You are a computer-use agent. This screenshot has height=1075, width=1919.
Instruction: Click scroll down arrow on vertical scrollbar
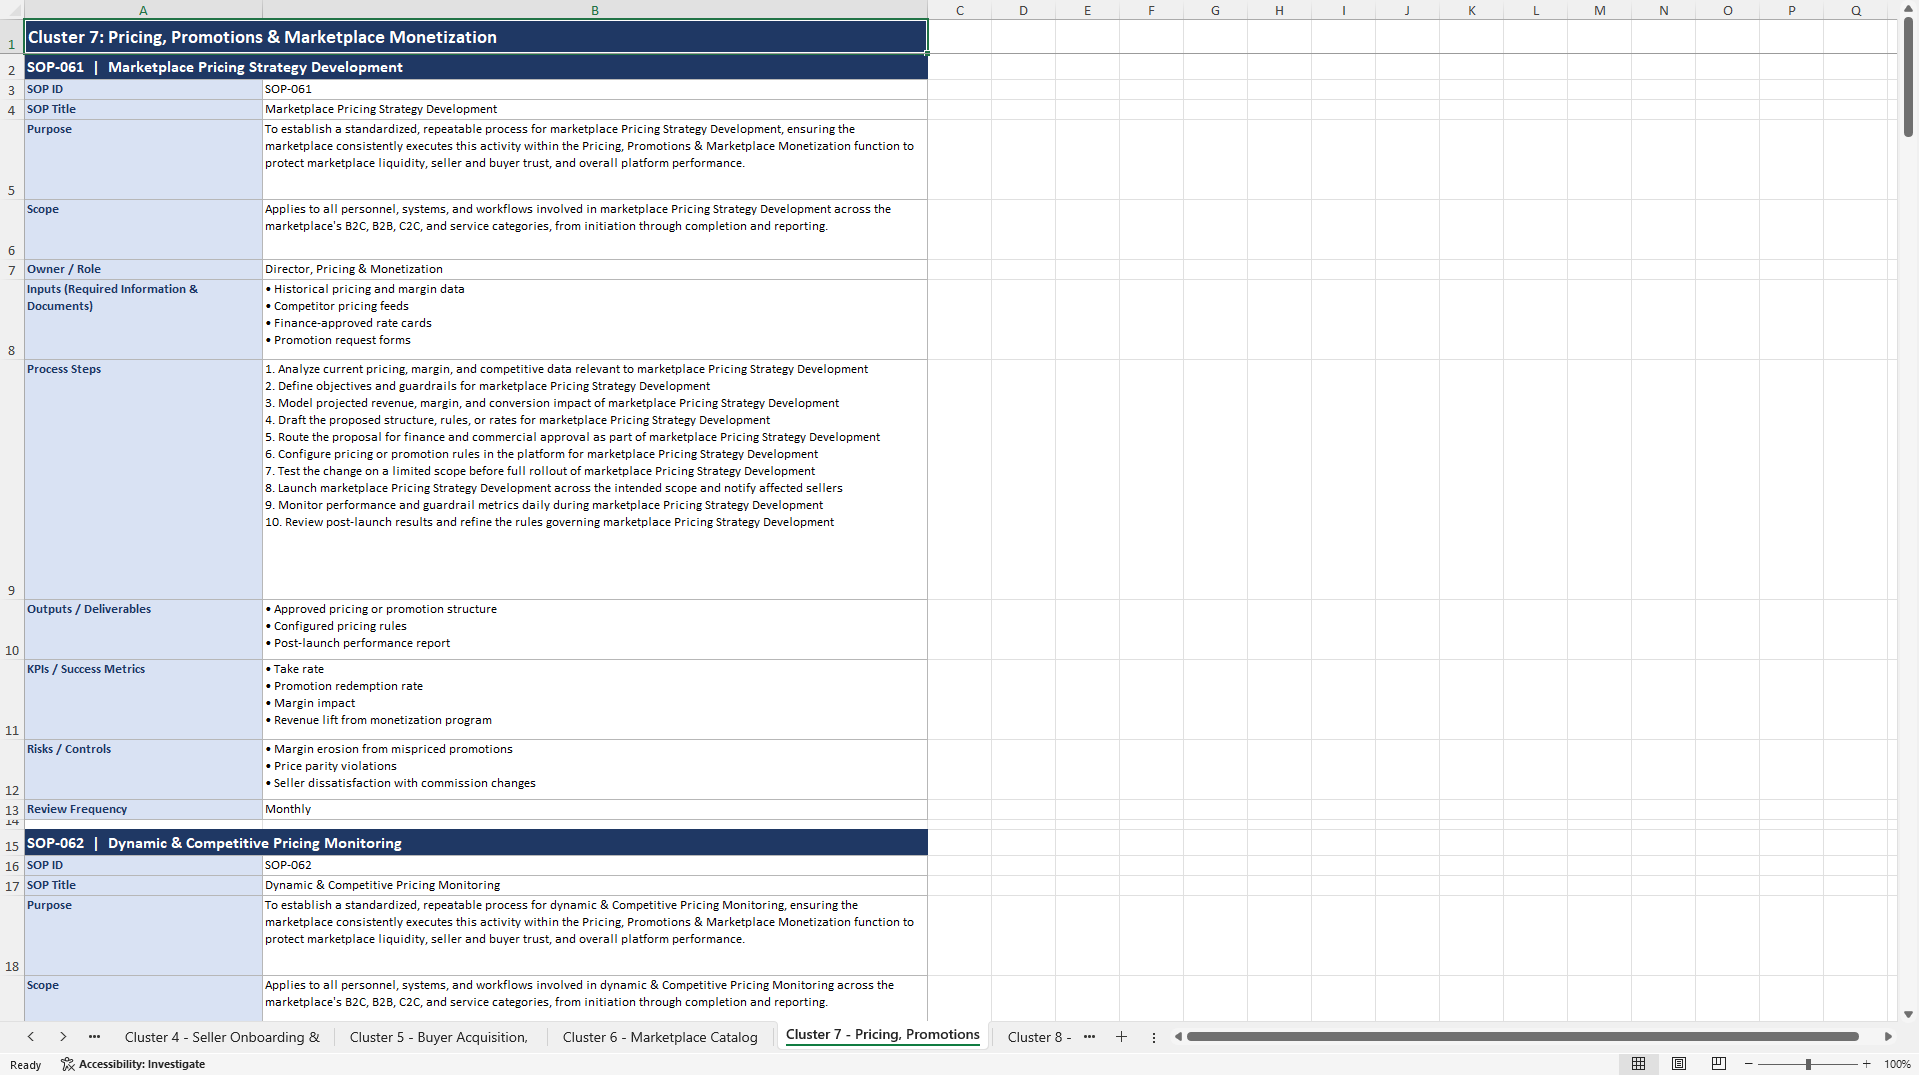coord(1908,1014)
